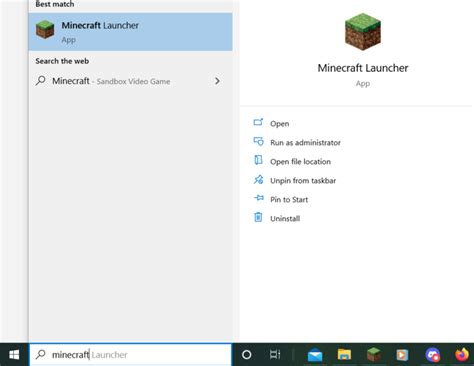Open Task View on the taskbar
The image size is (474, 366).
pyautogui.click(x=275, y=355)
